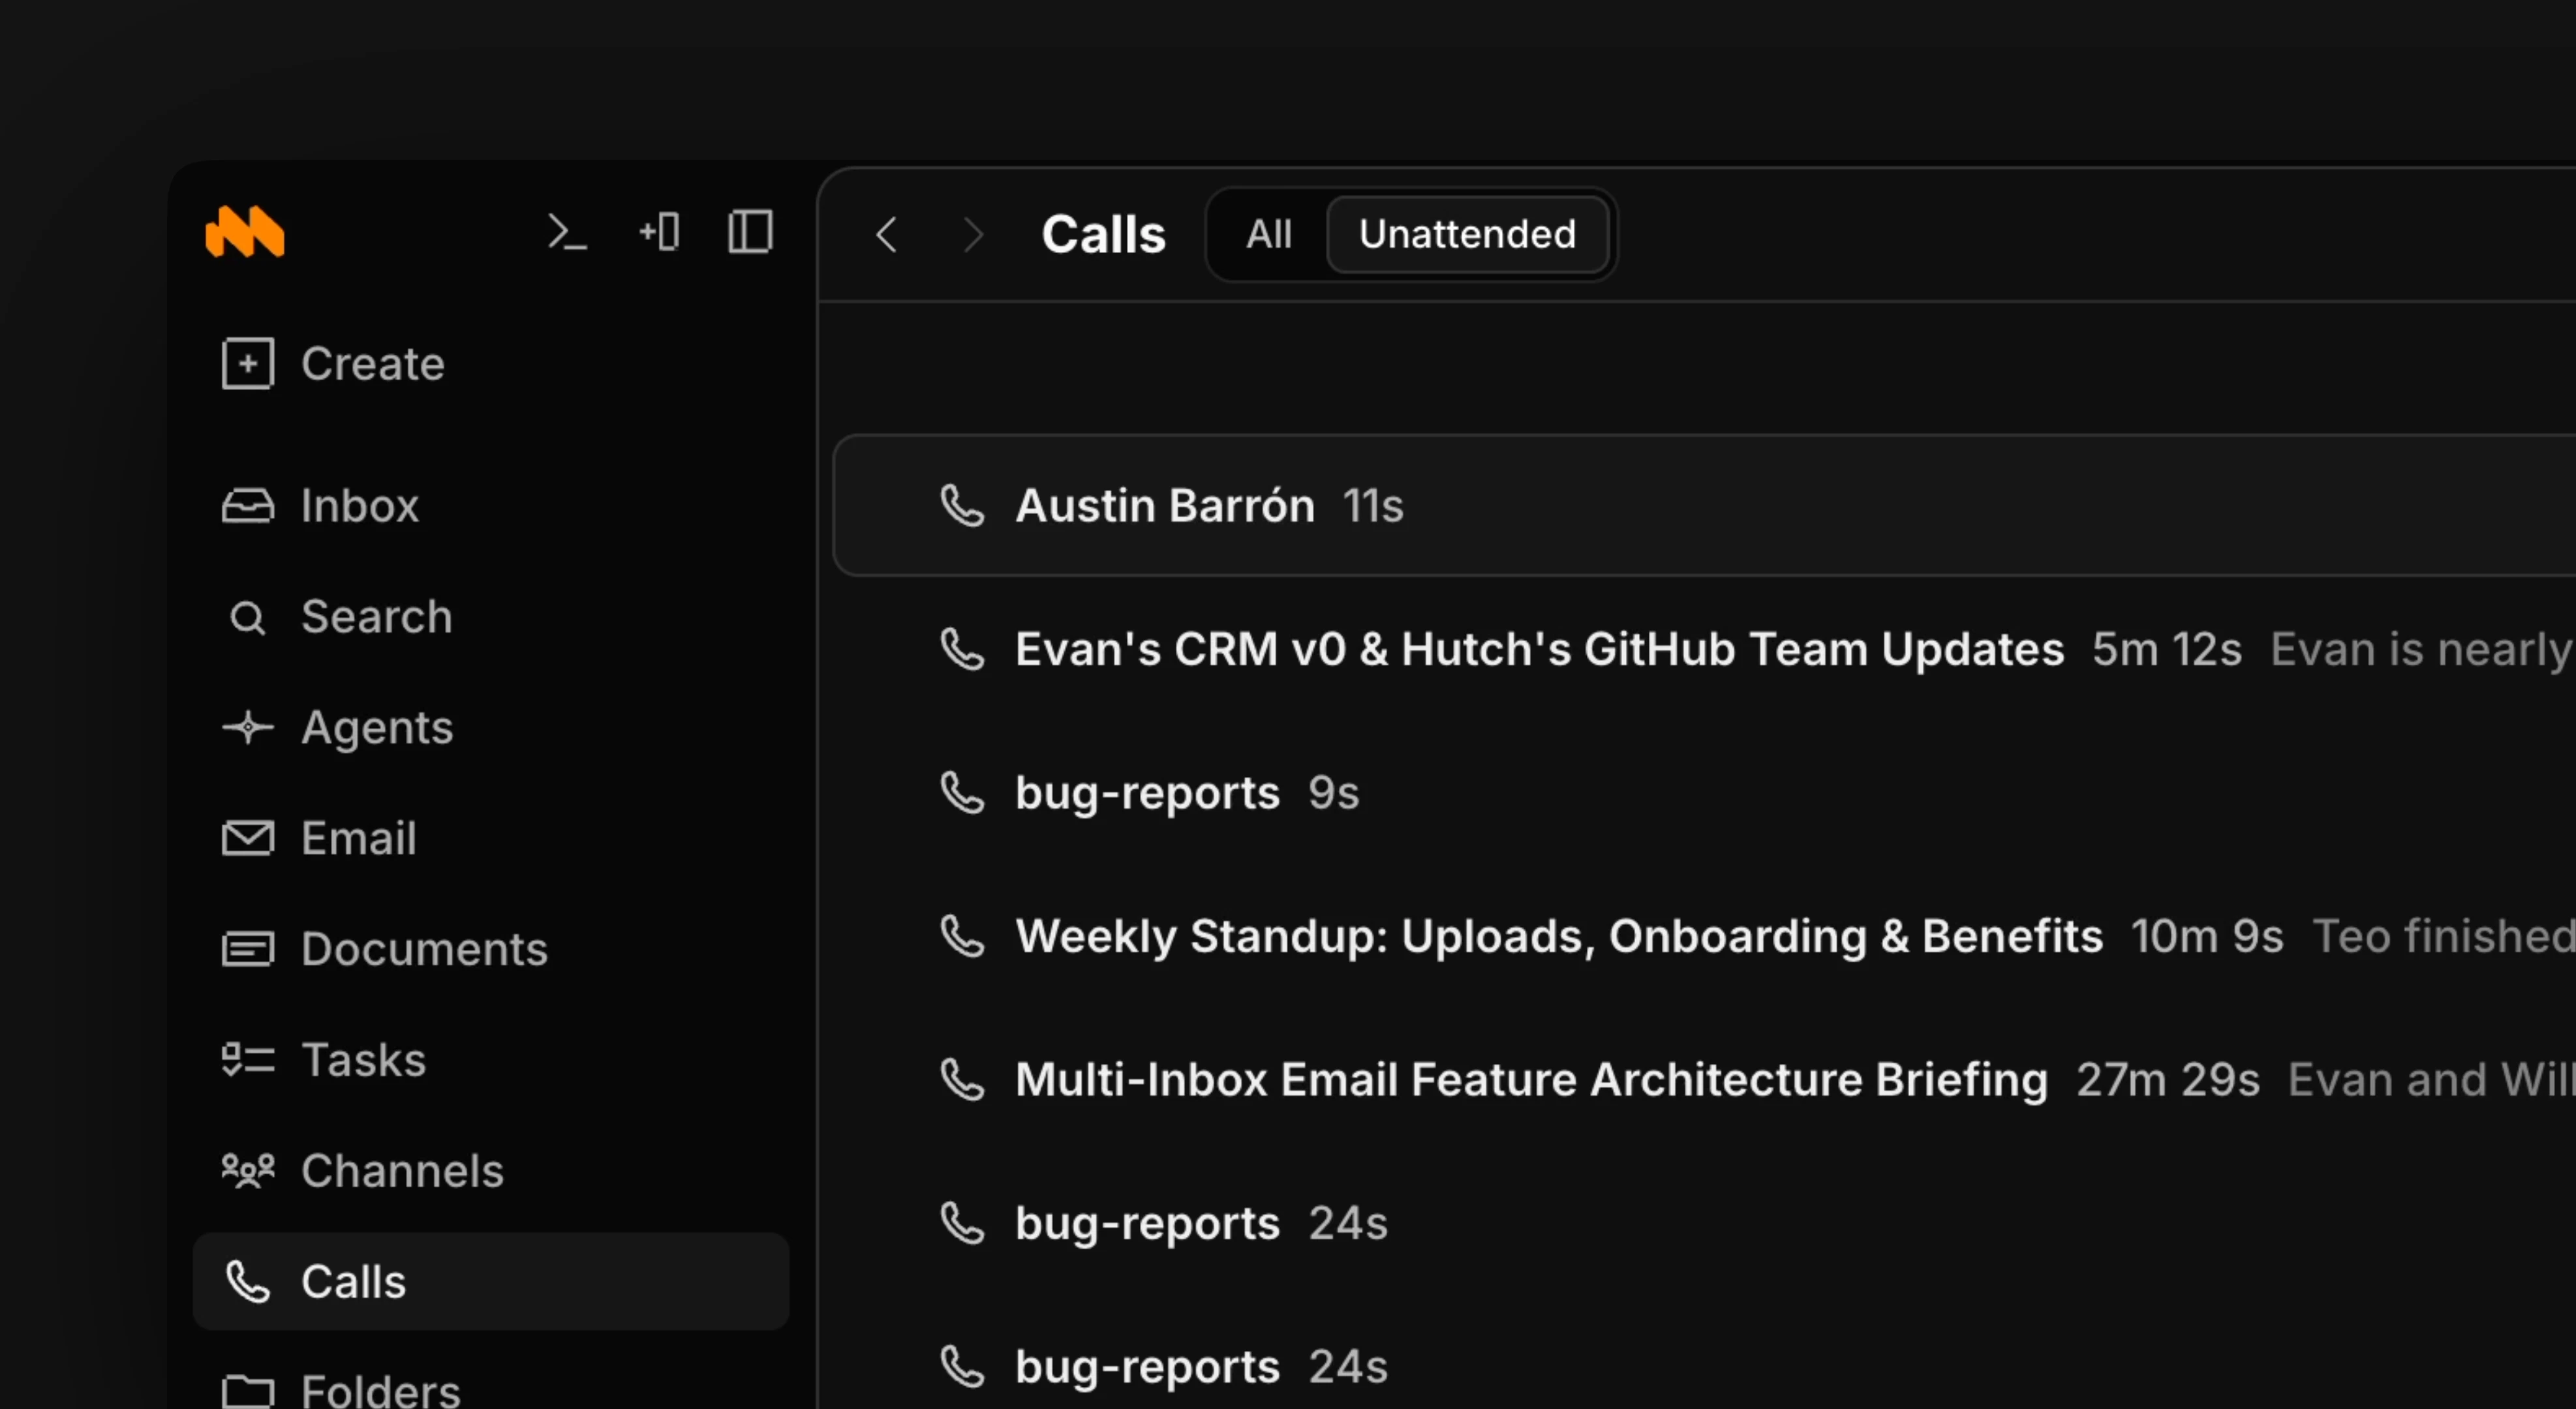Viewport: 2576px width, 1409px height.
Task: Click the Calls page heading
Action: [1104, 234]
